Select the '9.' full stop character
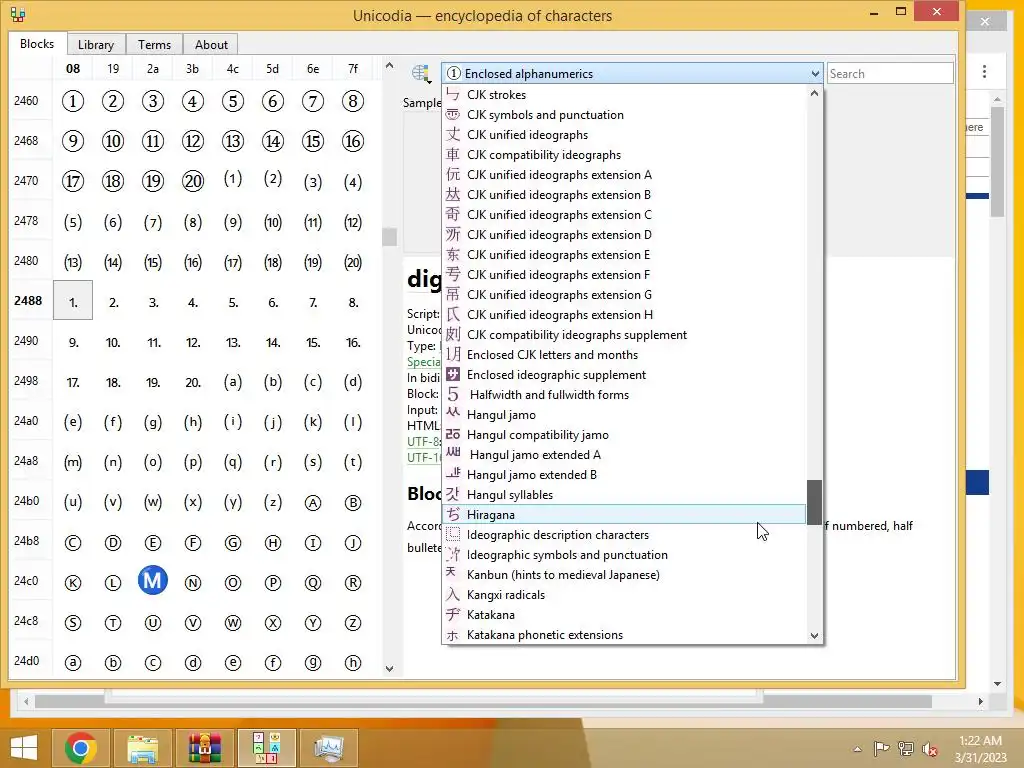The image size is (1024, 768). point(73,343)
